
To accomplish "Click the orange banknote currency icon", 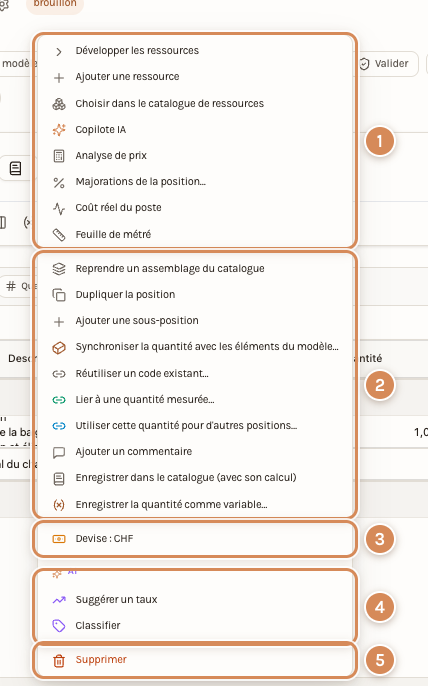I will [59, 539].
